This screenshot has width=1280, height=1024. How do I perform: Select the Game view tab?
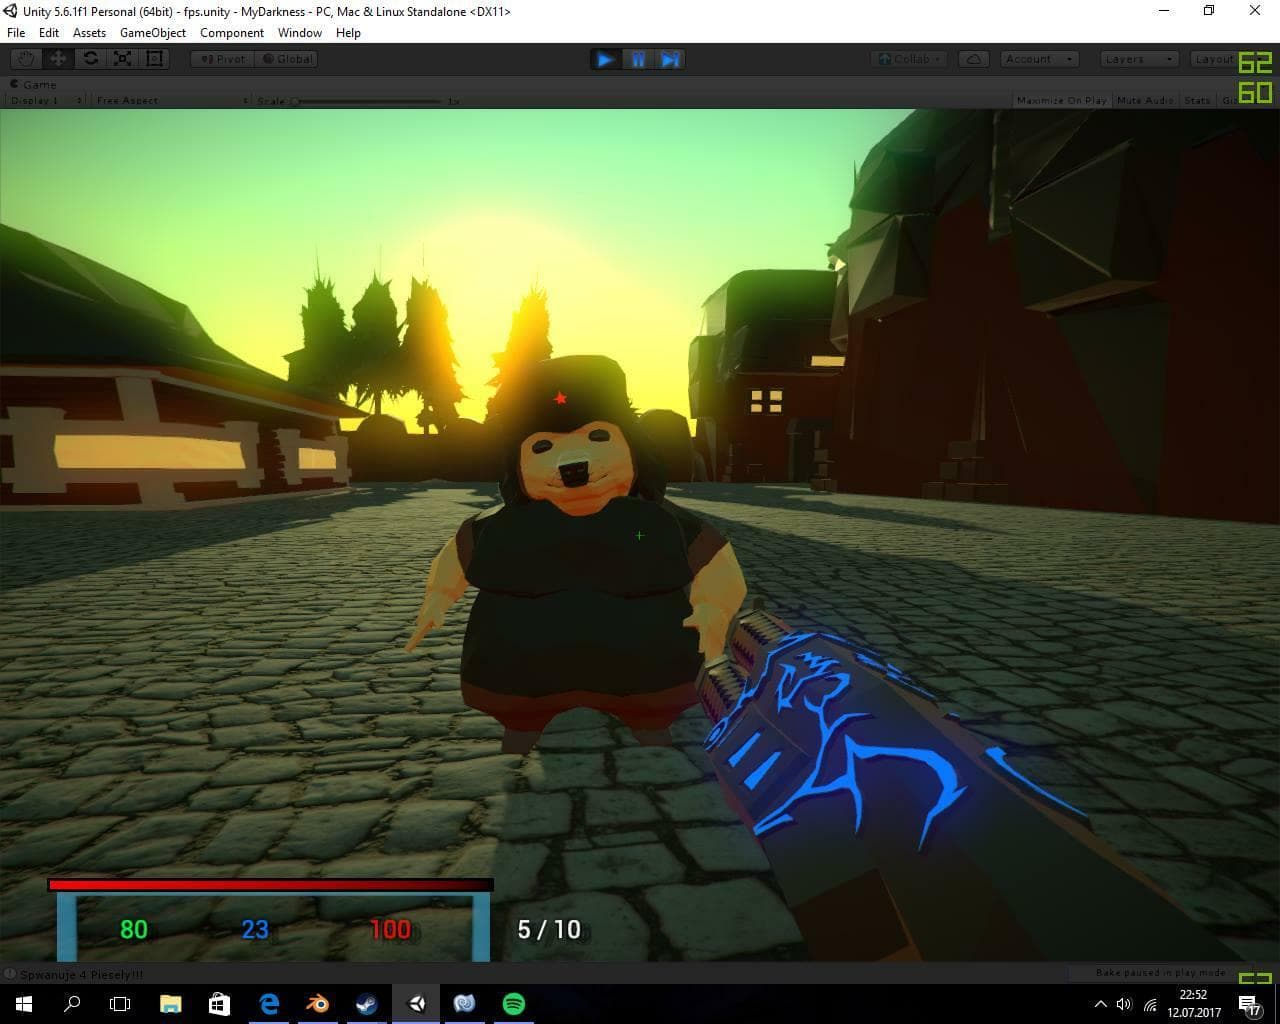point(34,84)
